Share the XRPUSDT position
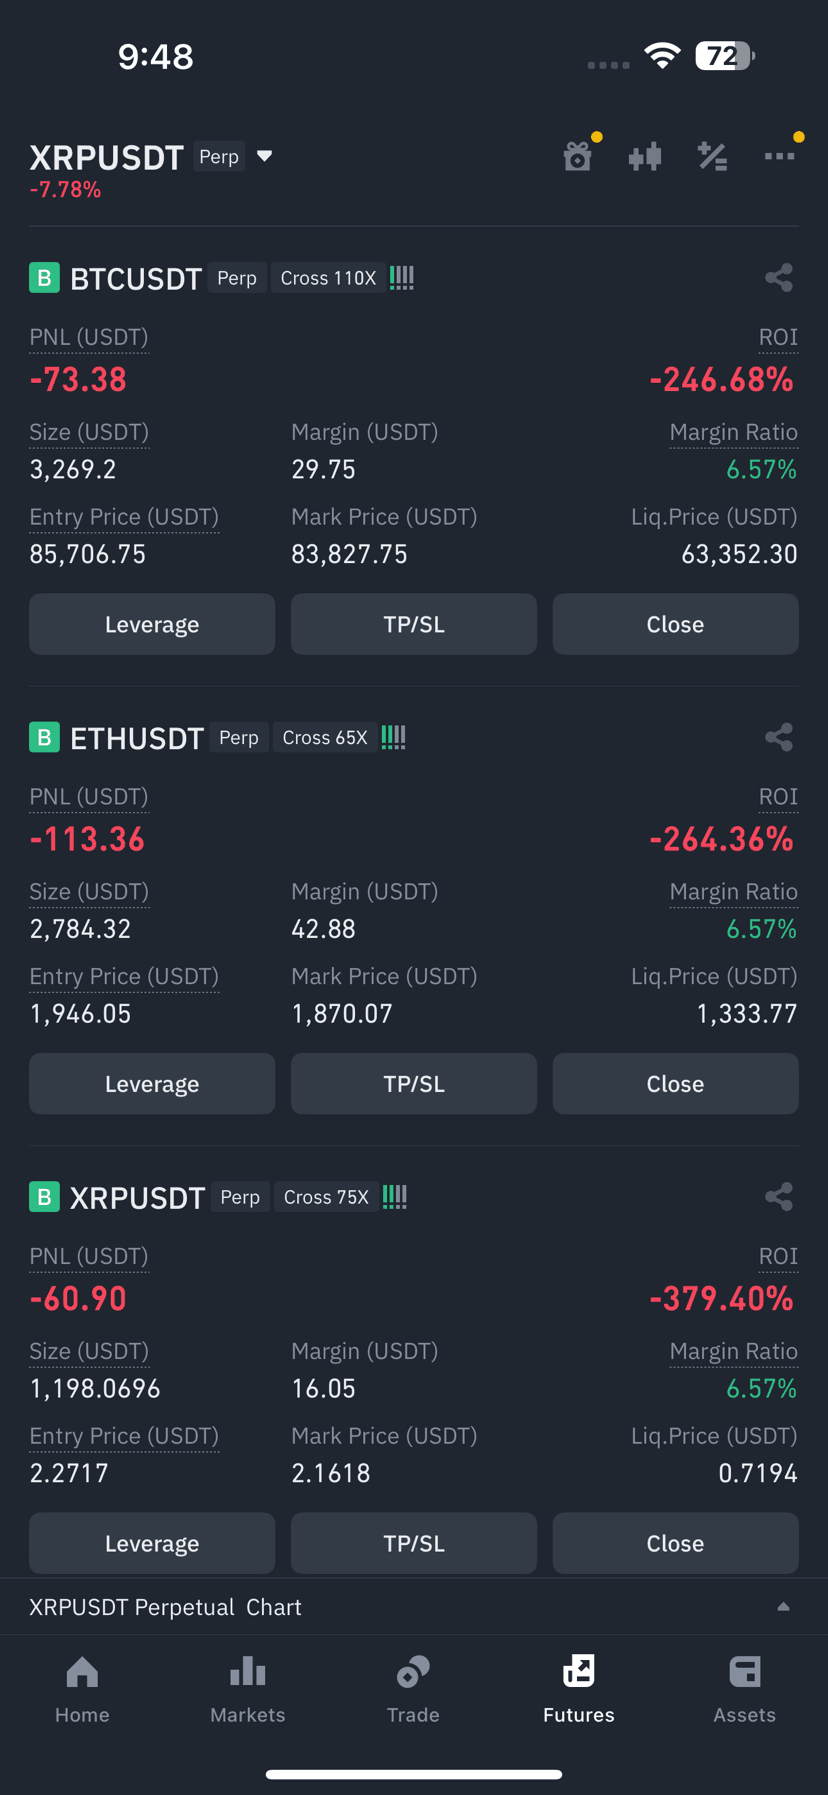This screenshot has width=828, height=1795. coord(779,1197)
